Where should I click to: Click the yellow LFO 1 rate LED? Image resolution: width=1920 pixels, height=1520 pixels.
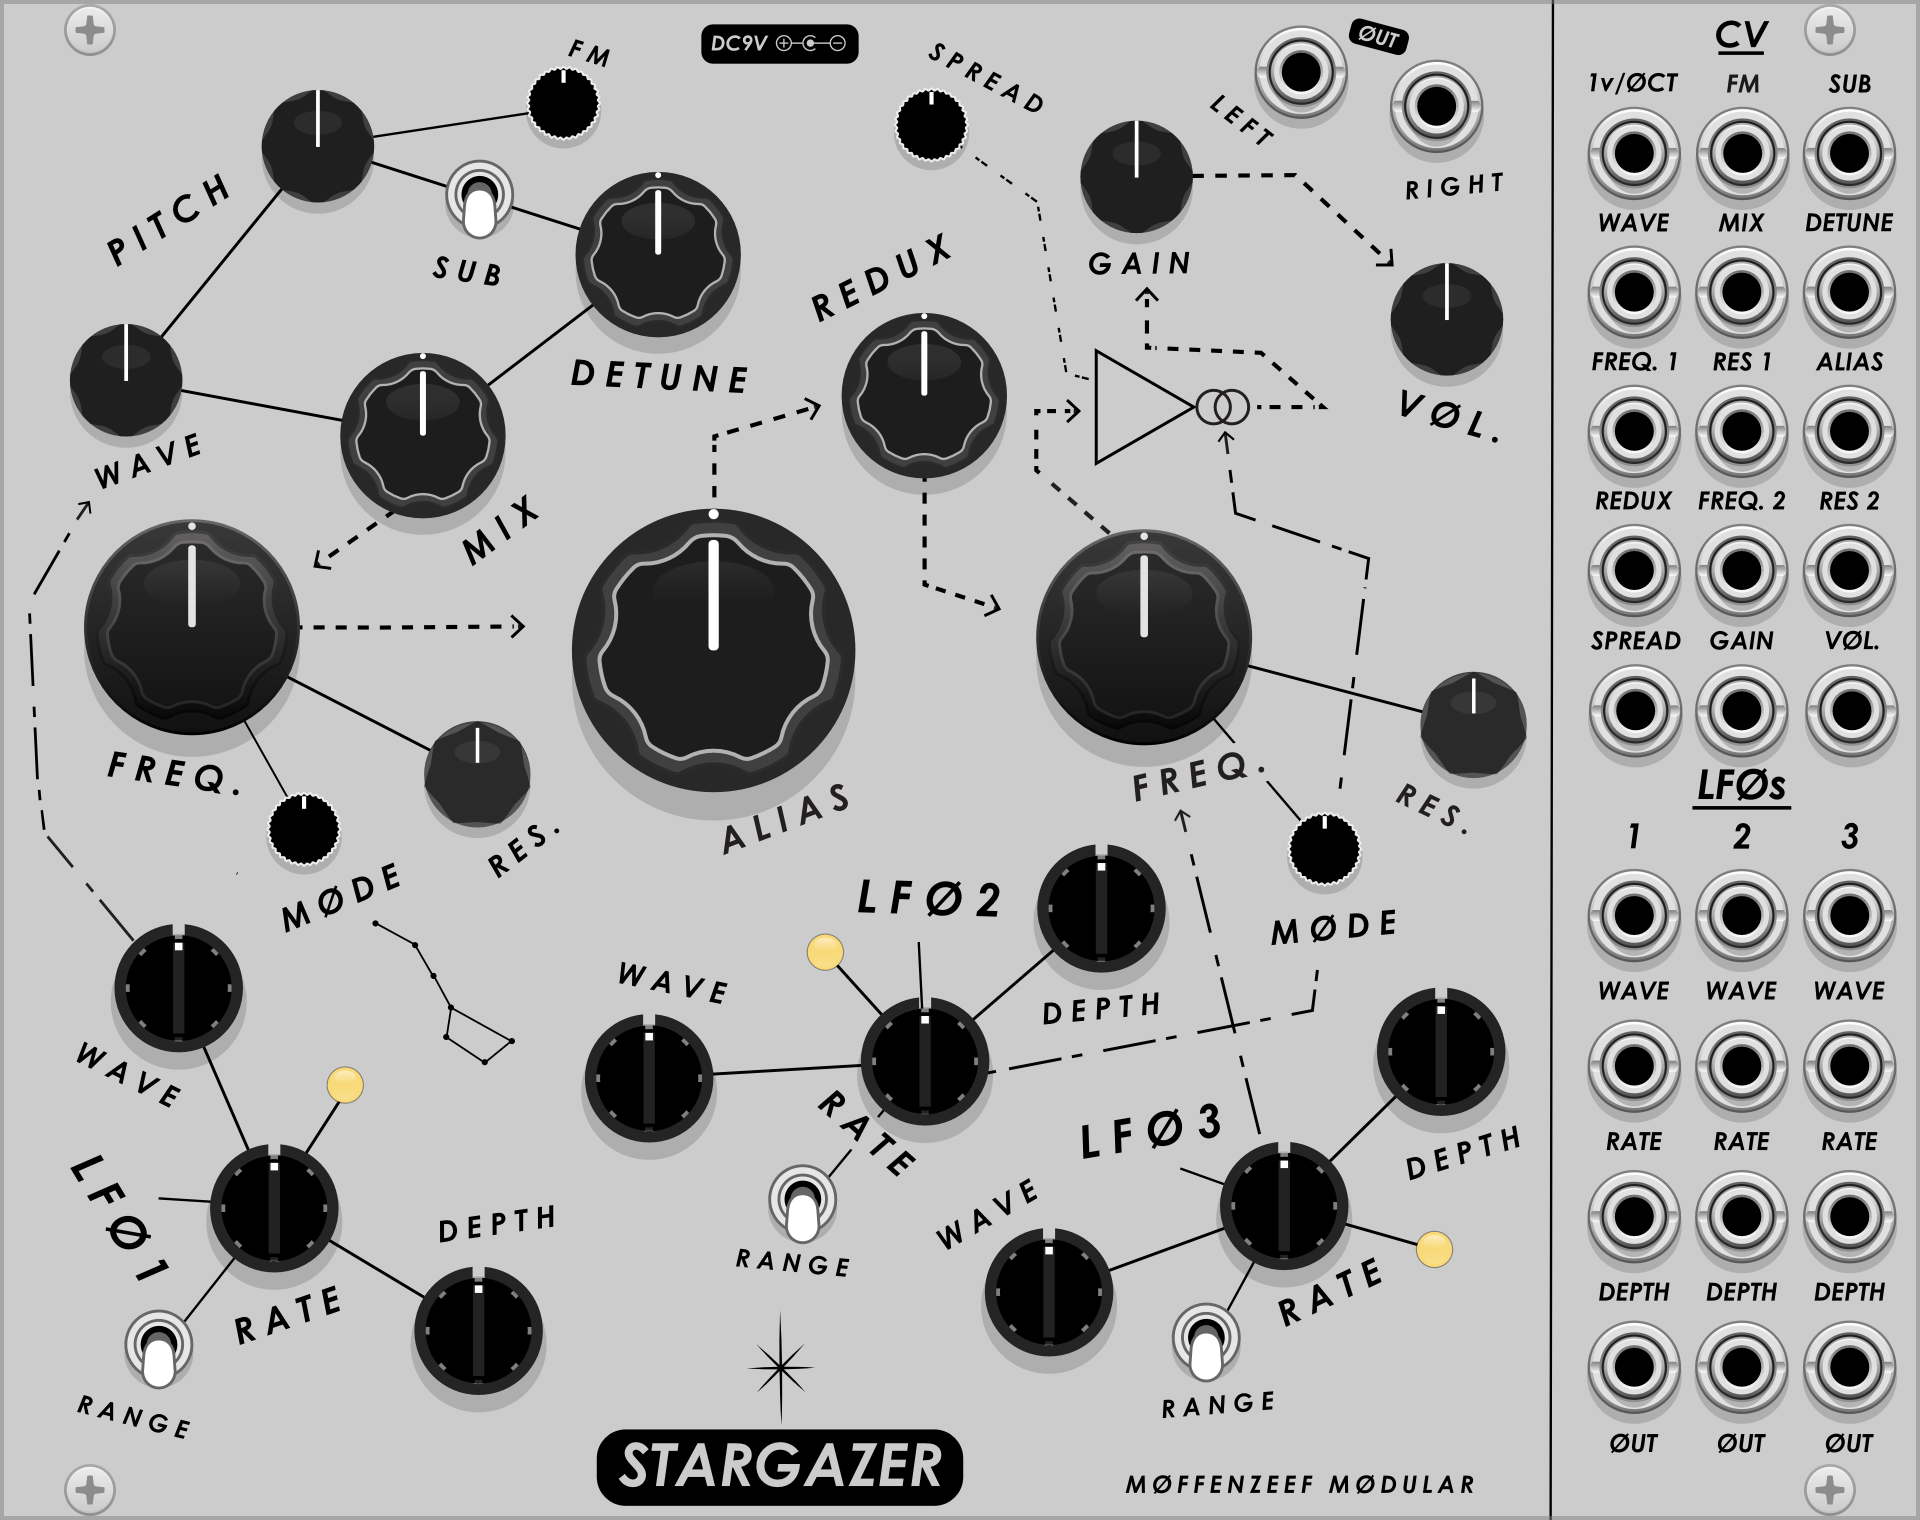click(345, 1085)
